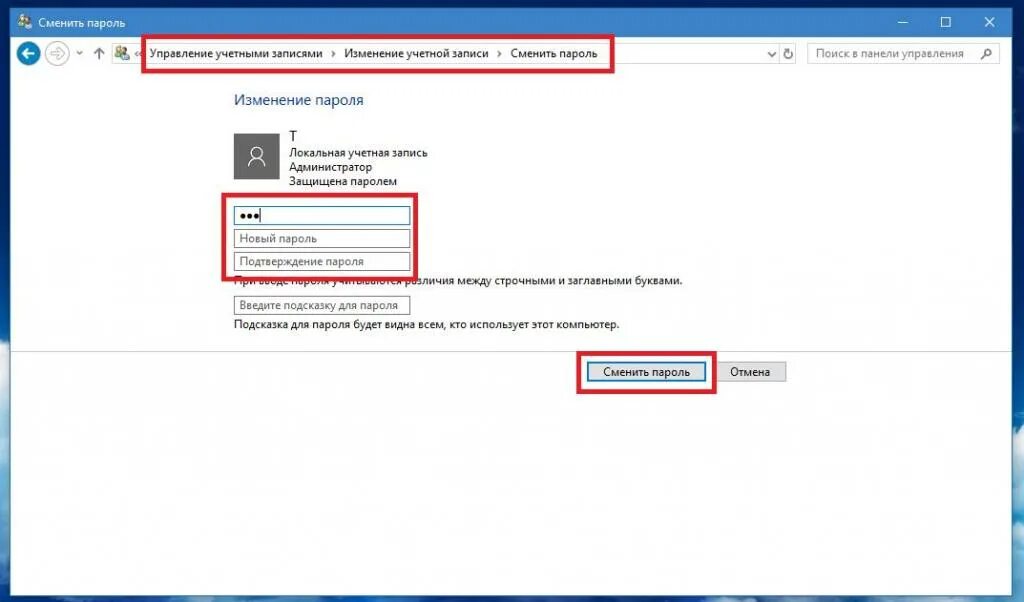Open 'Изменение учетной записи' breadcrumb
This screenshot has width=1024, height=602.
pos(416,54)
